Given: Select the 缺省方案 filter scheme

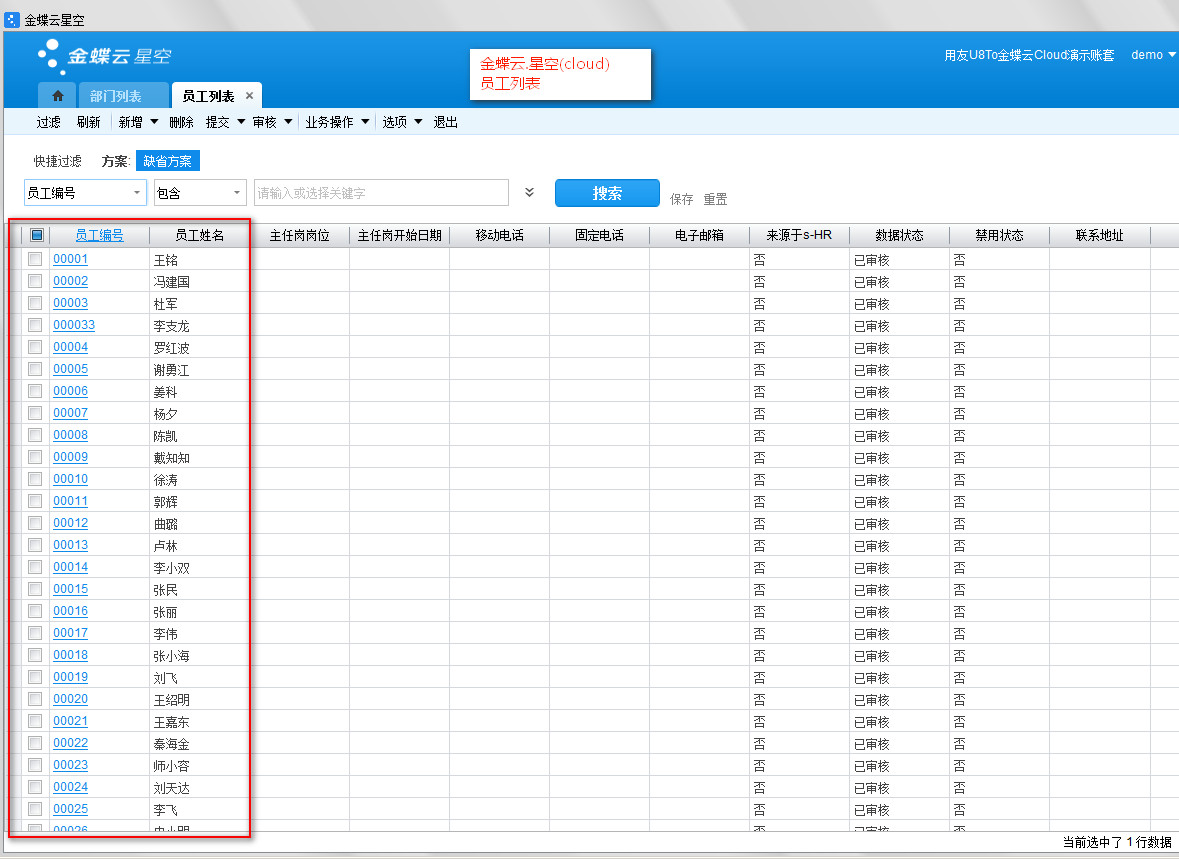Looking at the screenshot, I should (x=167, y=161).
